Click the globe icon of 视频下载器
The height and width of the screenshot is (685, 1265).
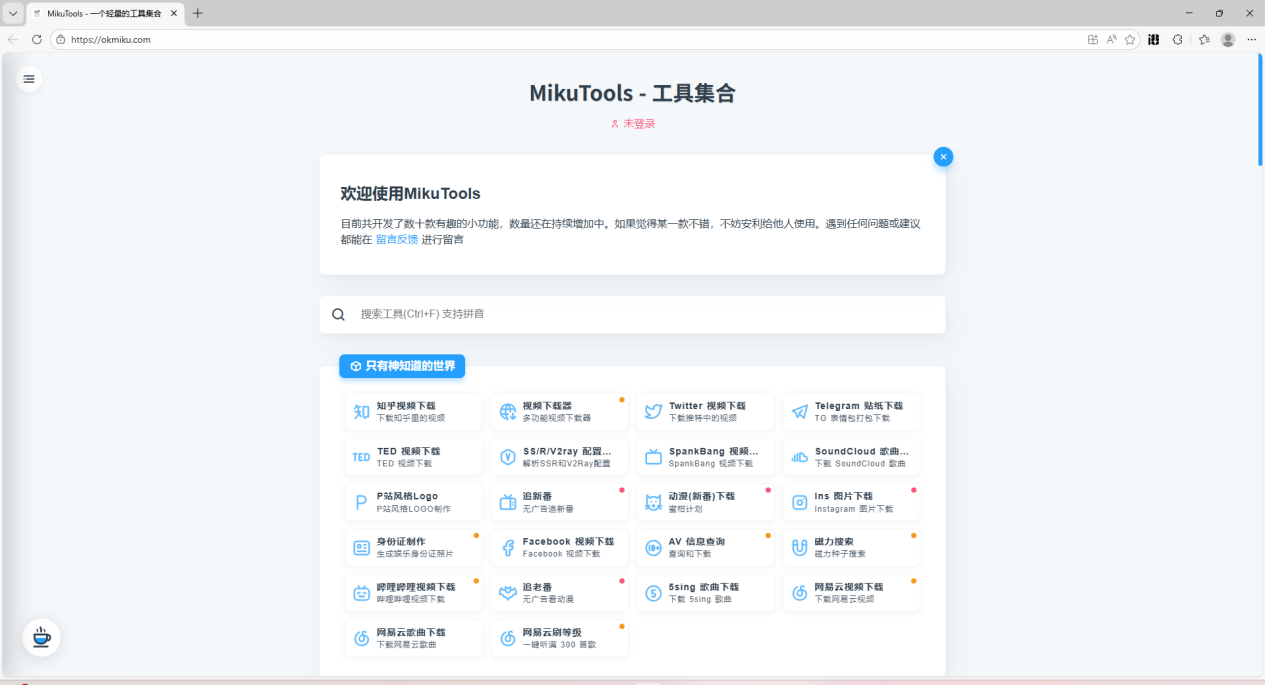coord(508,412)
